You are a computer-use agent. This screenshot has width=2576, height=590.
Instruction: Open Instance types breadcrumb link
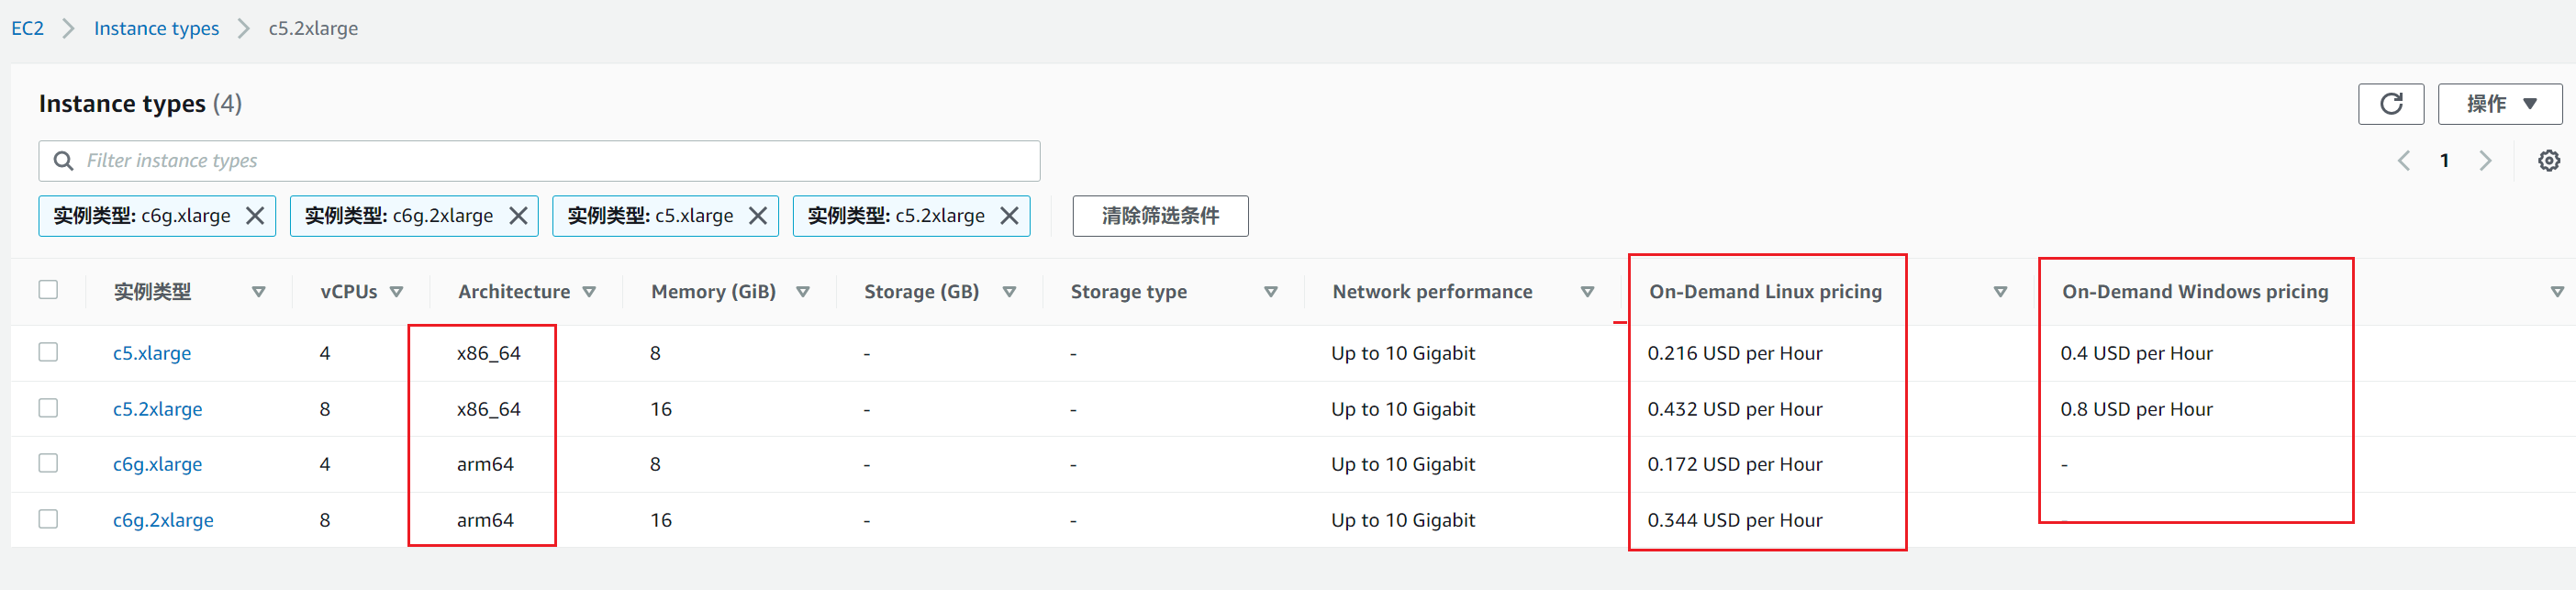[x=156, y=28]
